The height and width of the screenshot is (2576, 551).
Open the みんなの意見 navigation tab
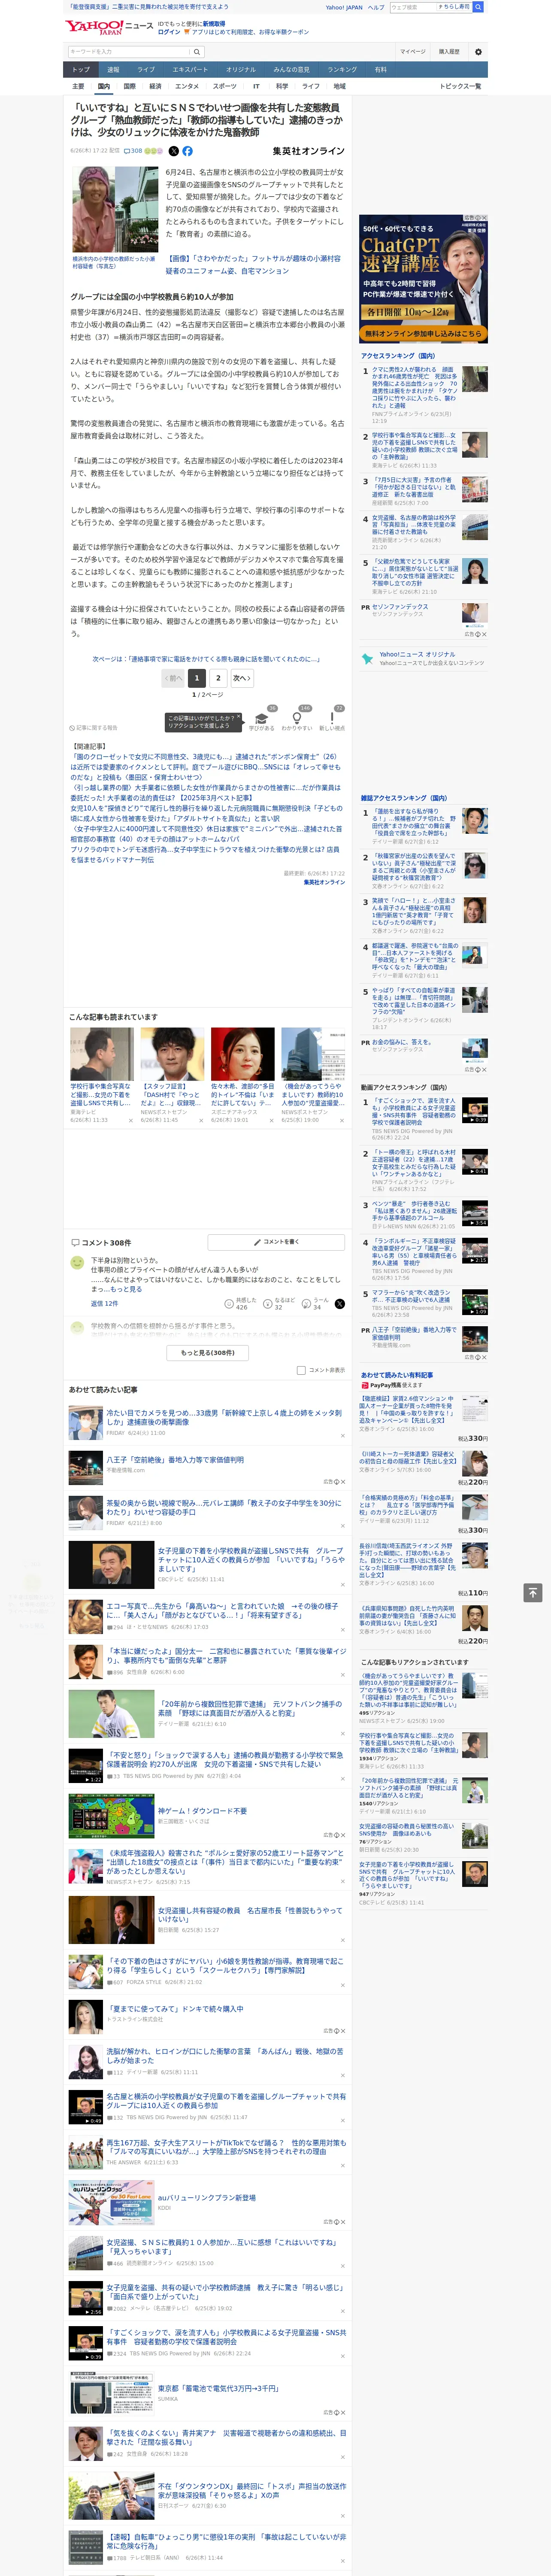point(291,70)
